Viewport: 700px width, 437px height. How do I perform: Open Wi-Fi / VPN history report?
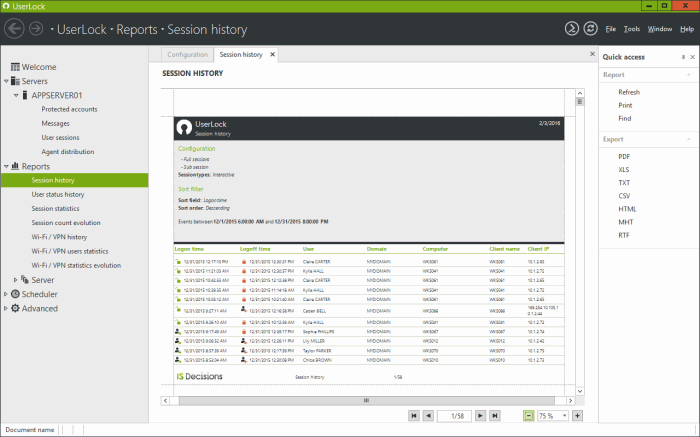click(x=59, y=237)
